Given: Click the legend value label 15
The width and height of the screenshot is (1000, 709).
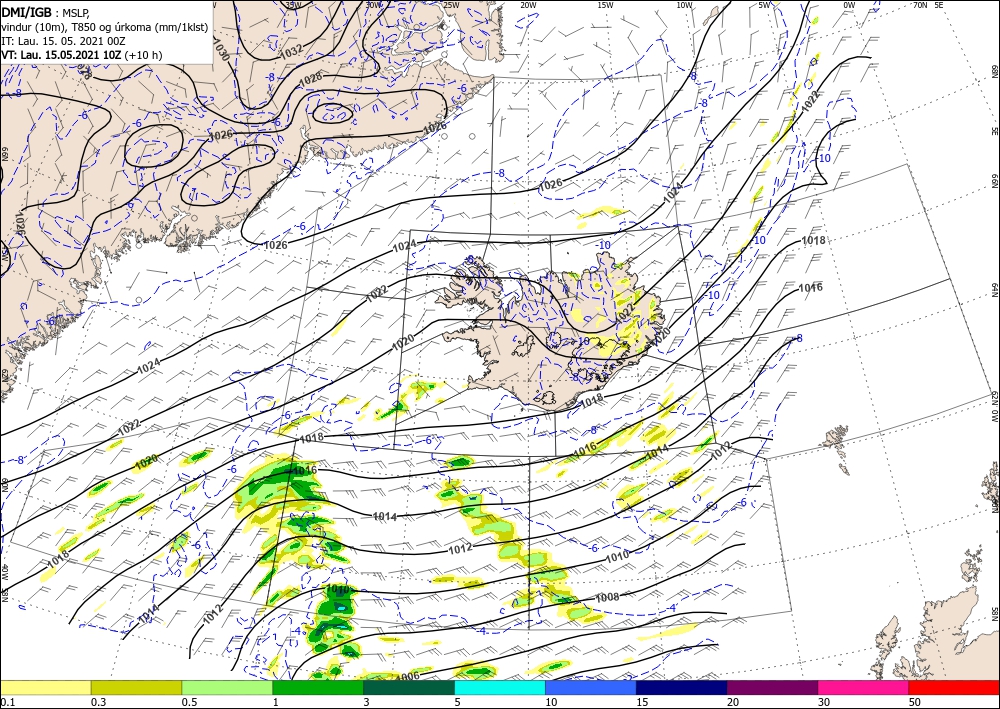Looking at the screenshot, I should tap(642, 702).
